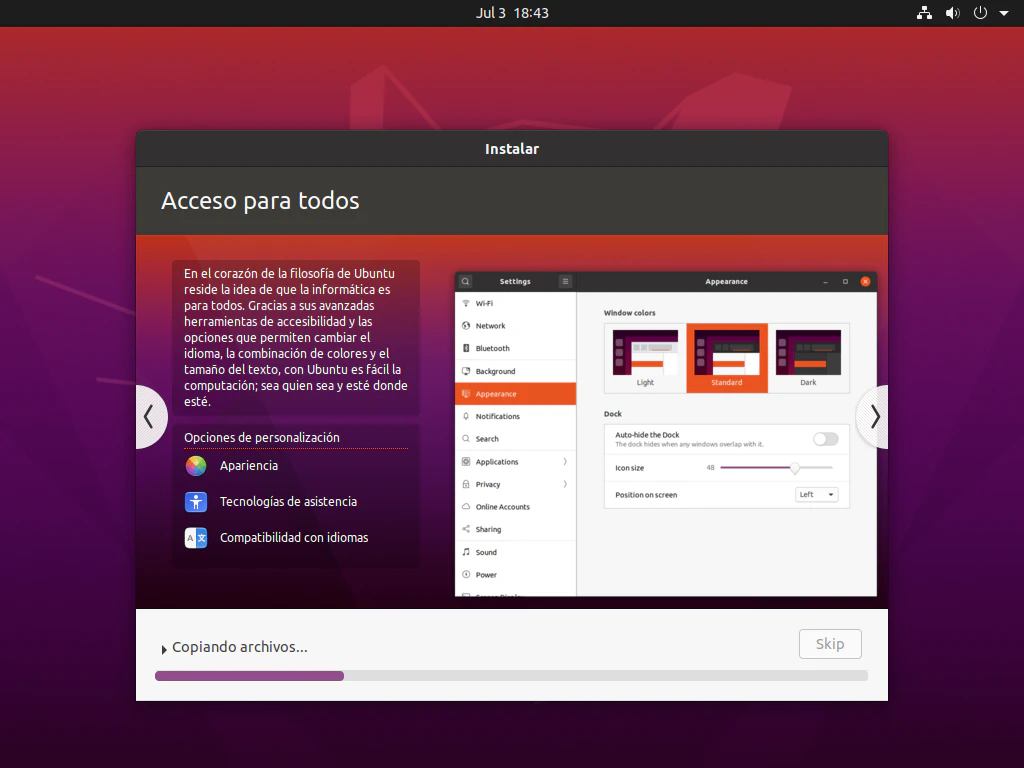Select Background in the Settings sidebar
The image size is (1024, 768).
click(515, 372)
